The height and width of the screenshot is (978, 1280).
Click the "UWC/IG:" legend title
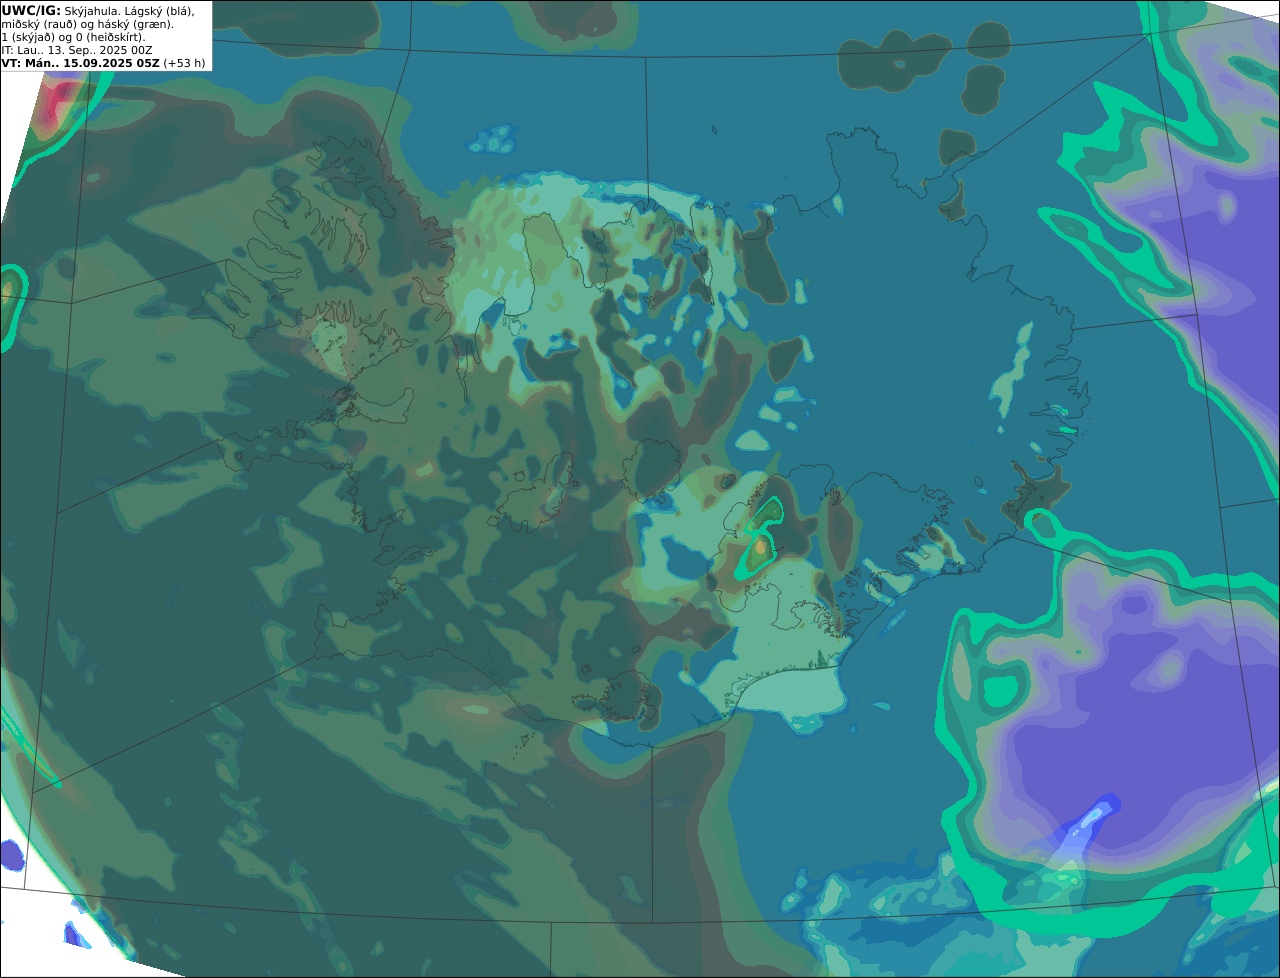click(31, 10)
